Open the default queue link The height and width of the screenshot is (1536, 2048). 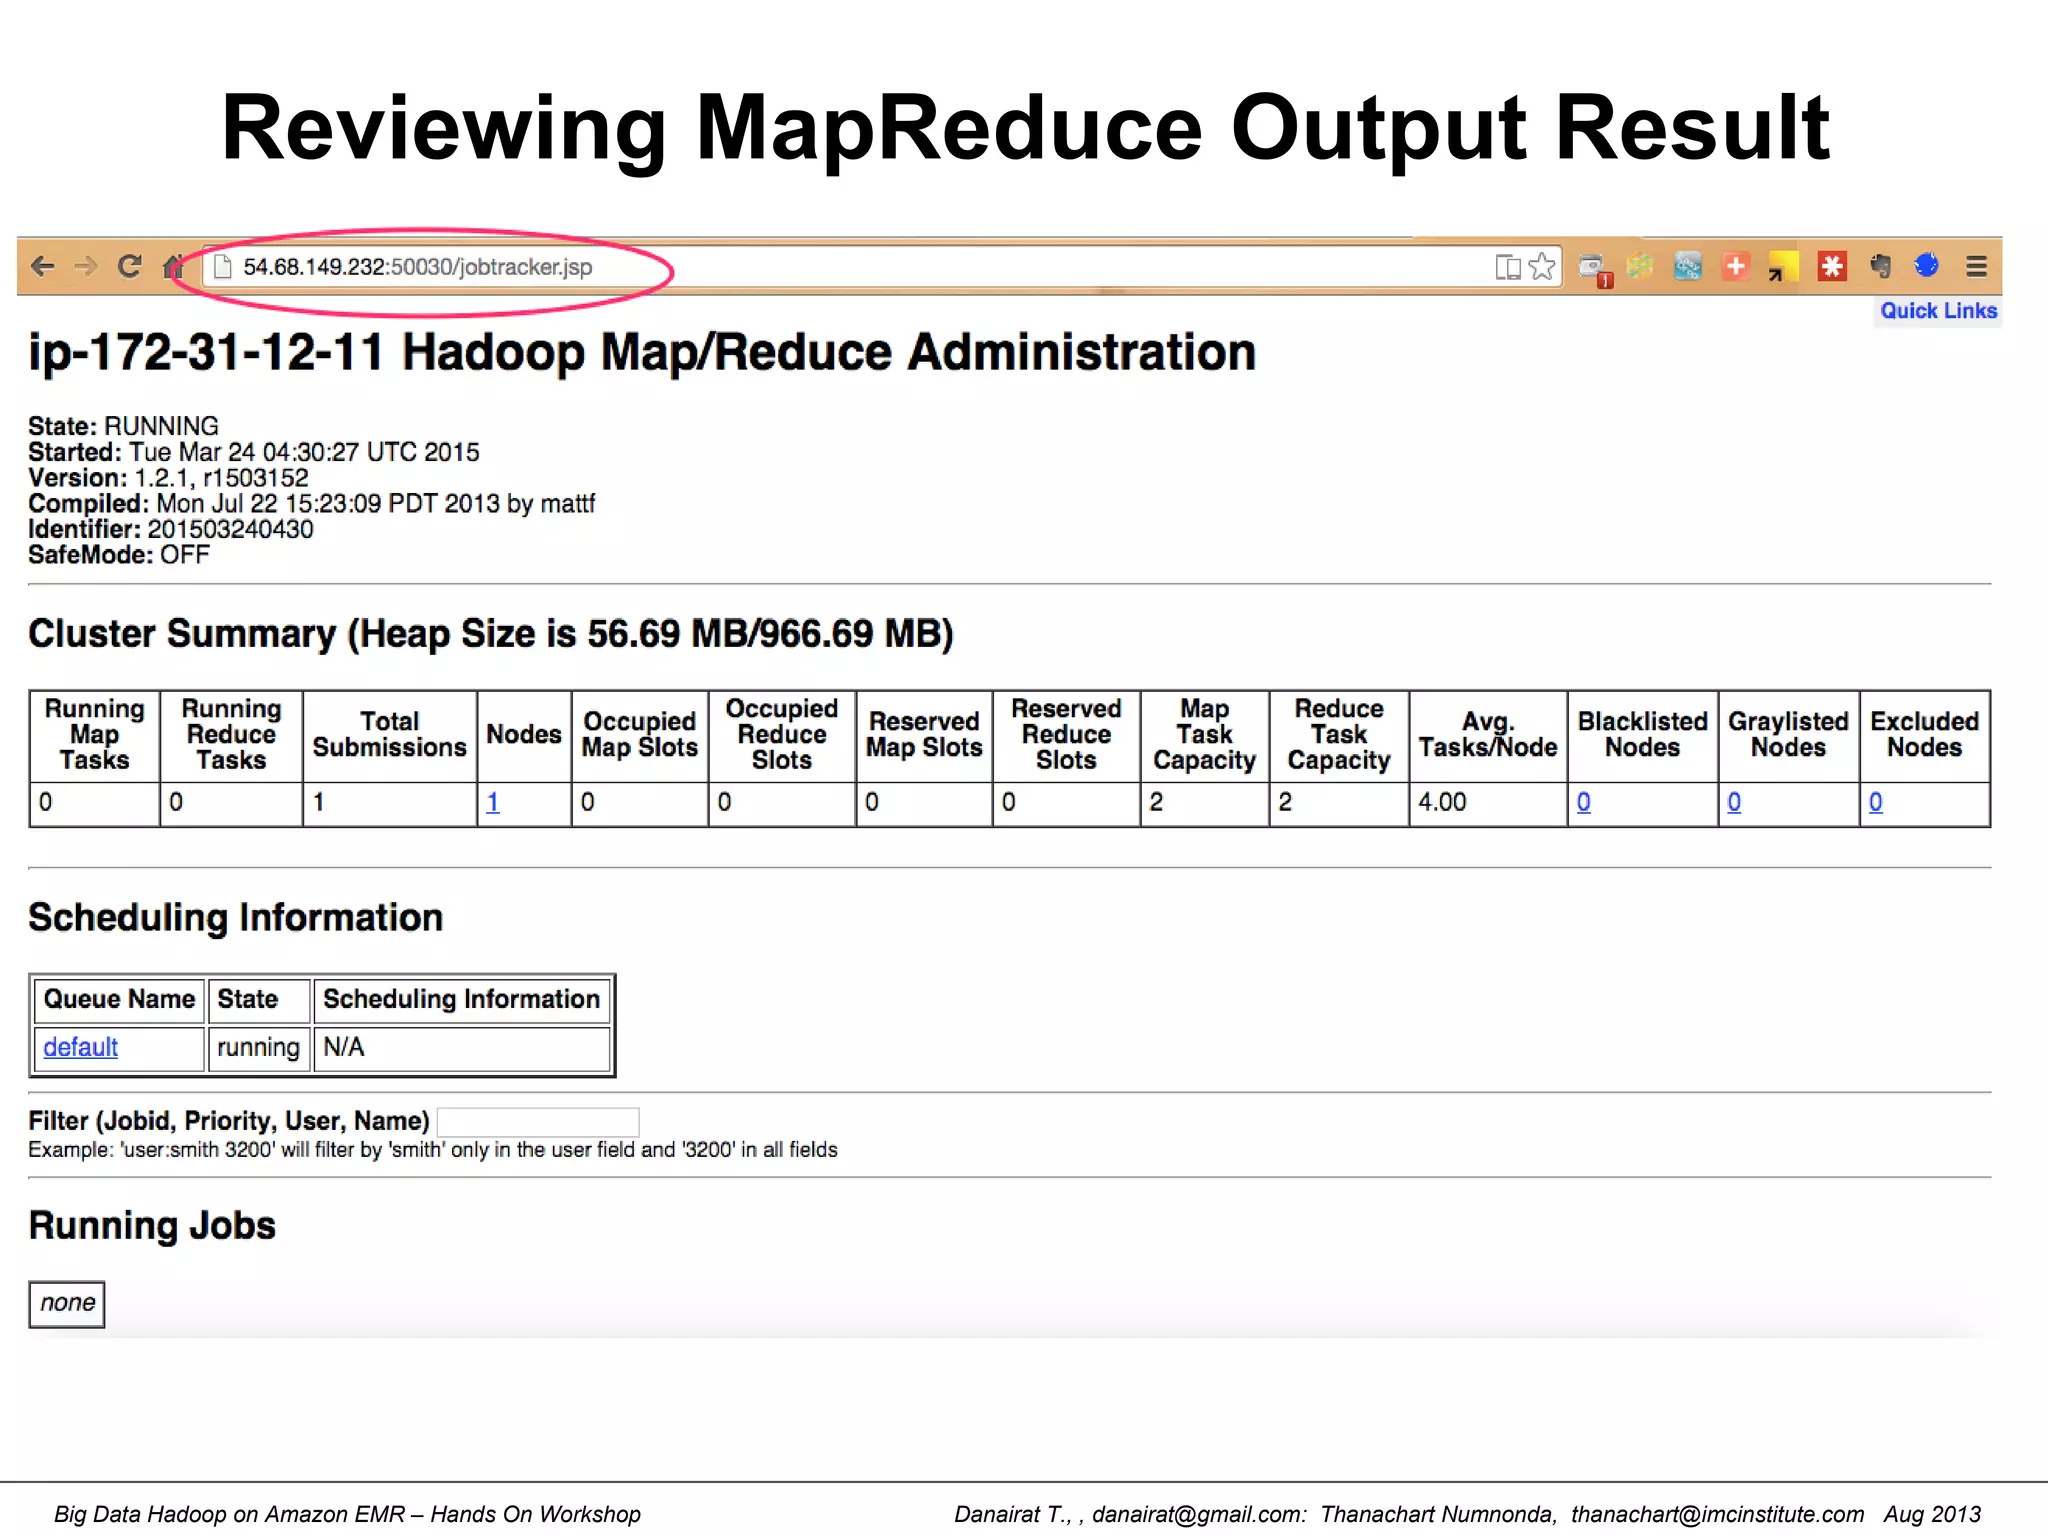(x=80, y=1047)
